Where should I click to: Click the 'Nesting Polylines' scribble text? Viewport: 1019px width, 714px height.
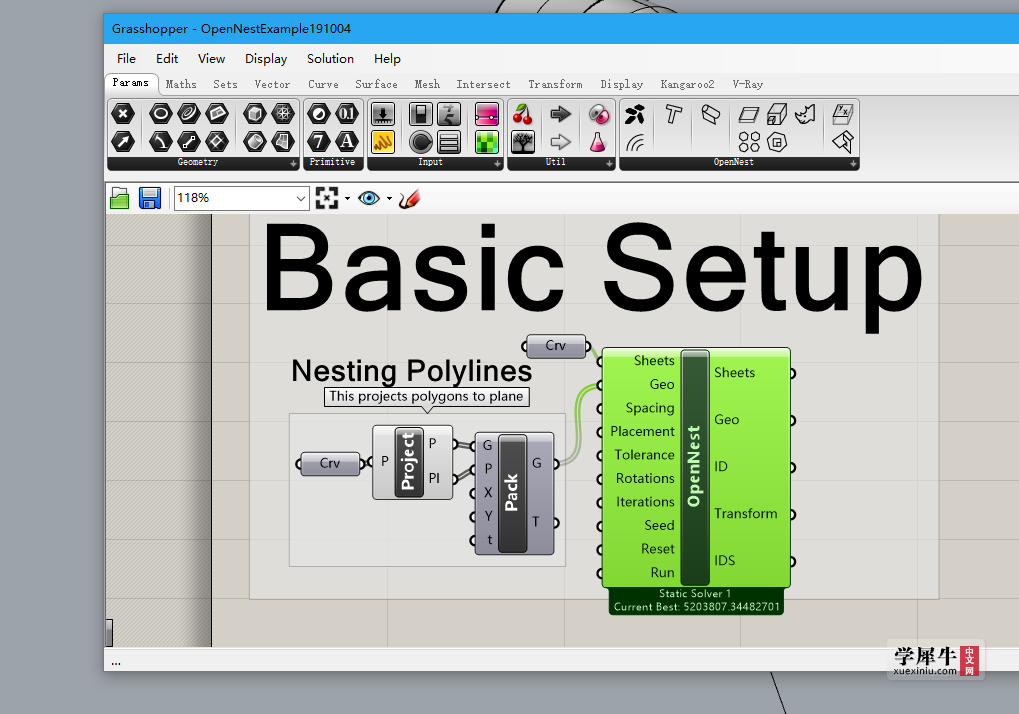coord(411,371)
